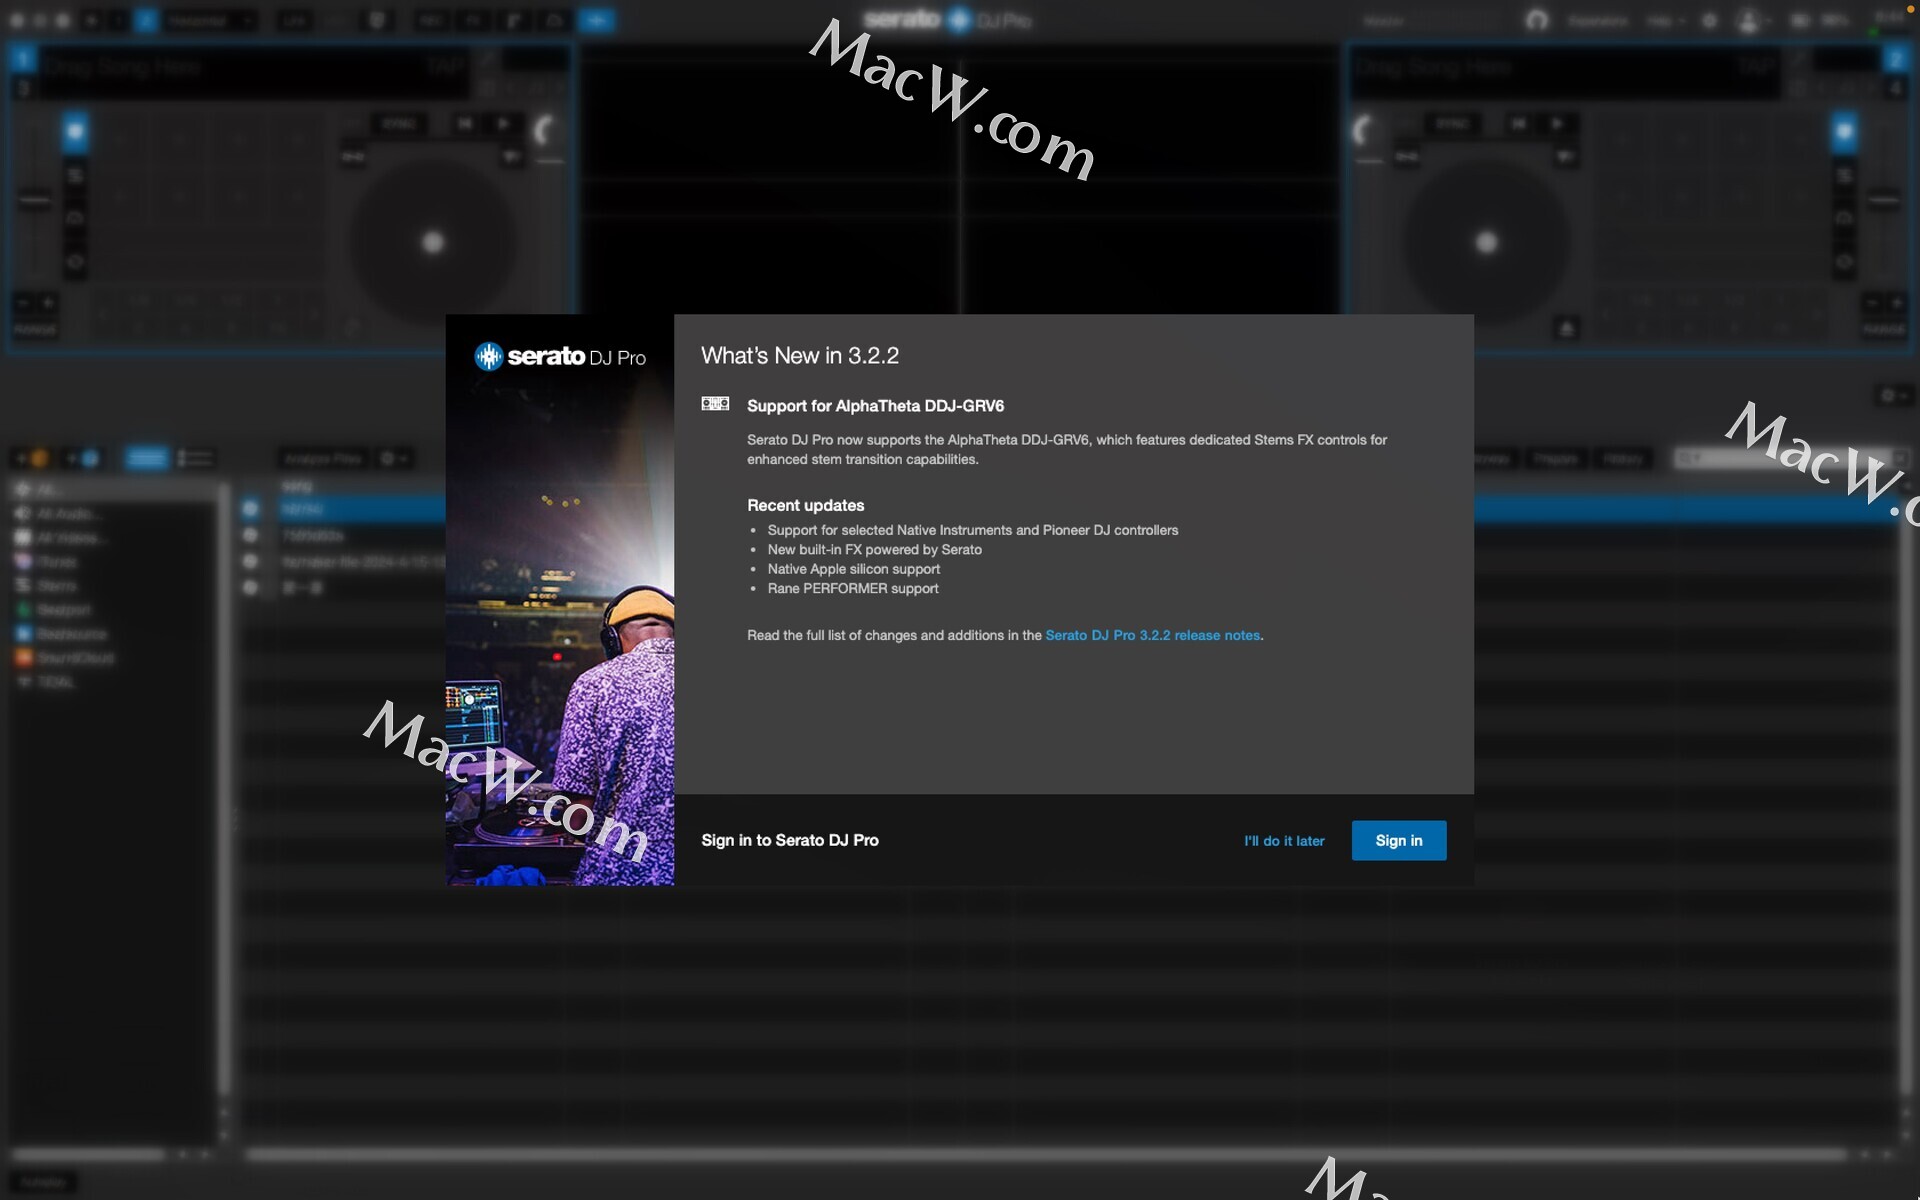
Task: Choose I'll do it later
Action: 1284,841
